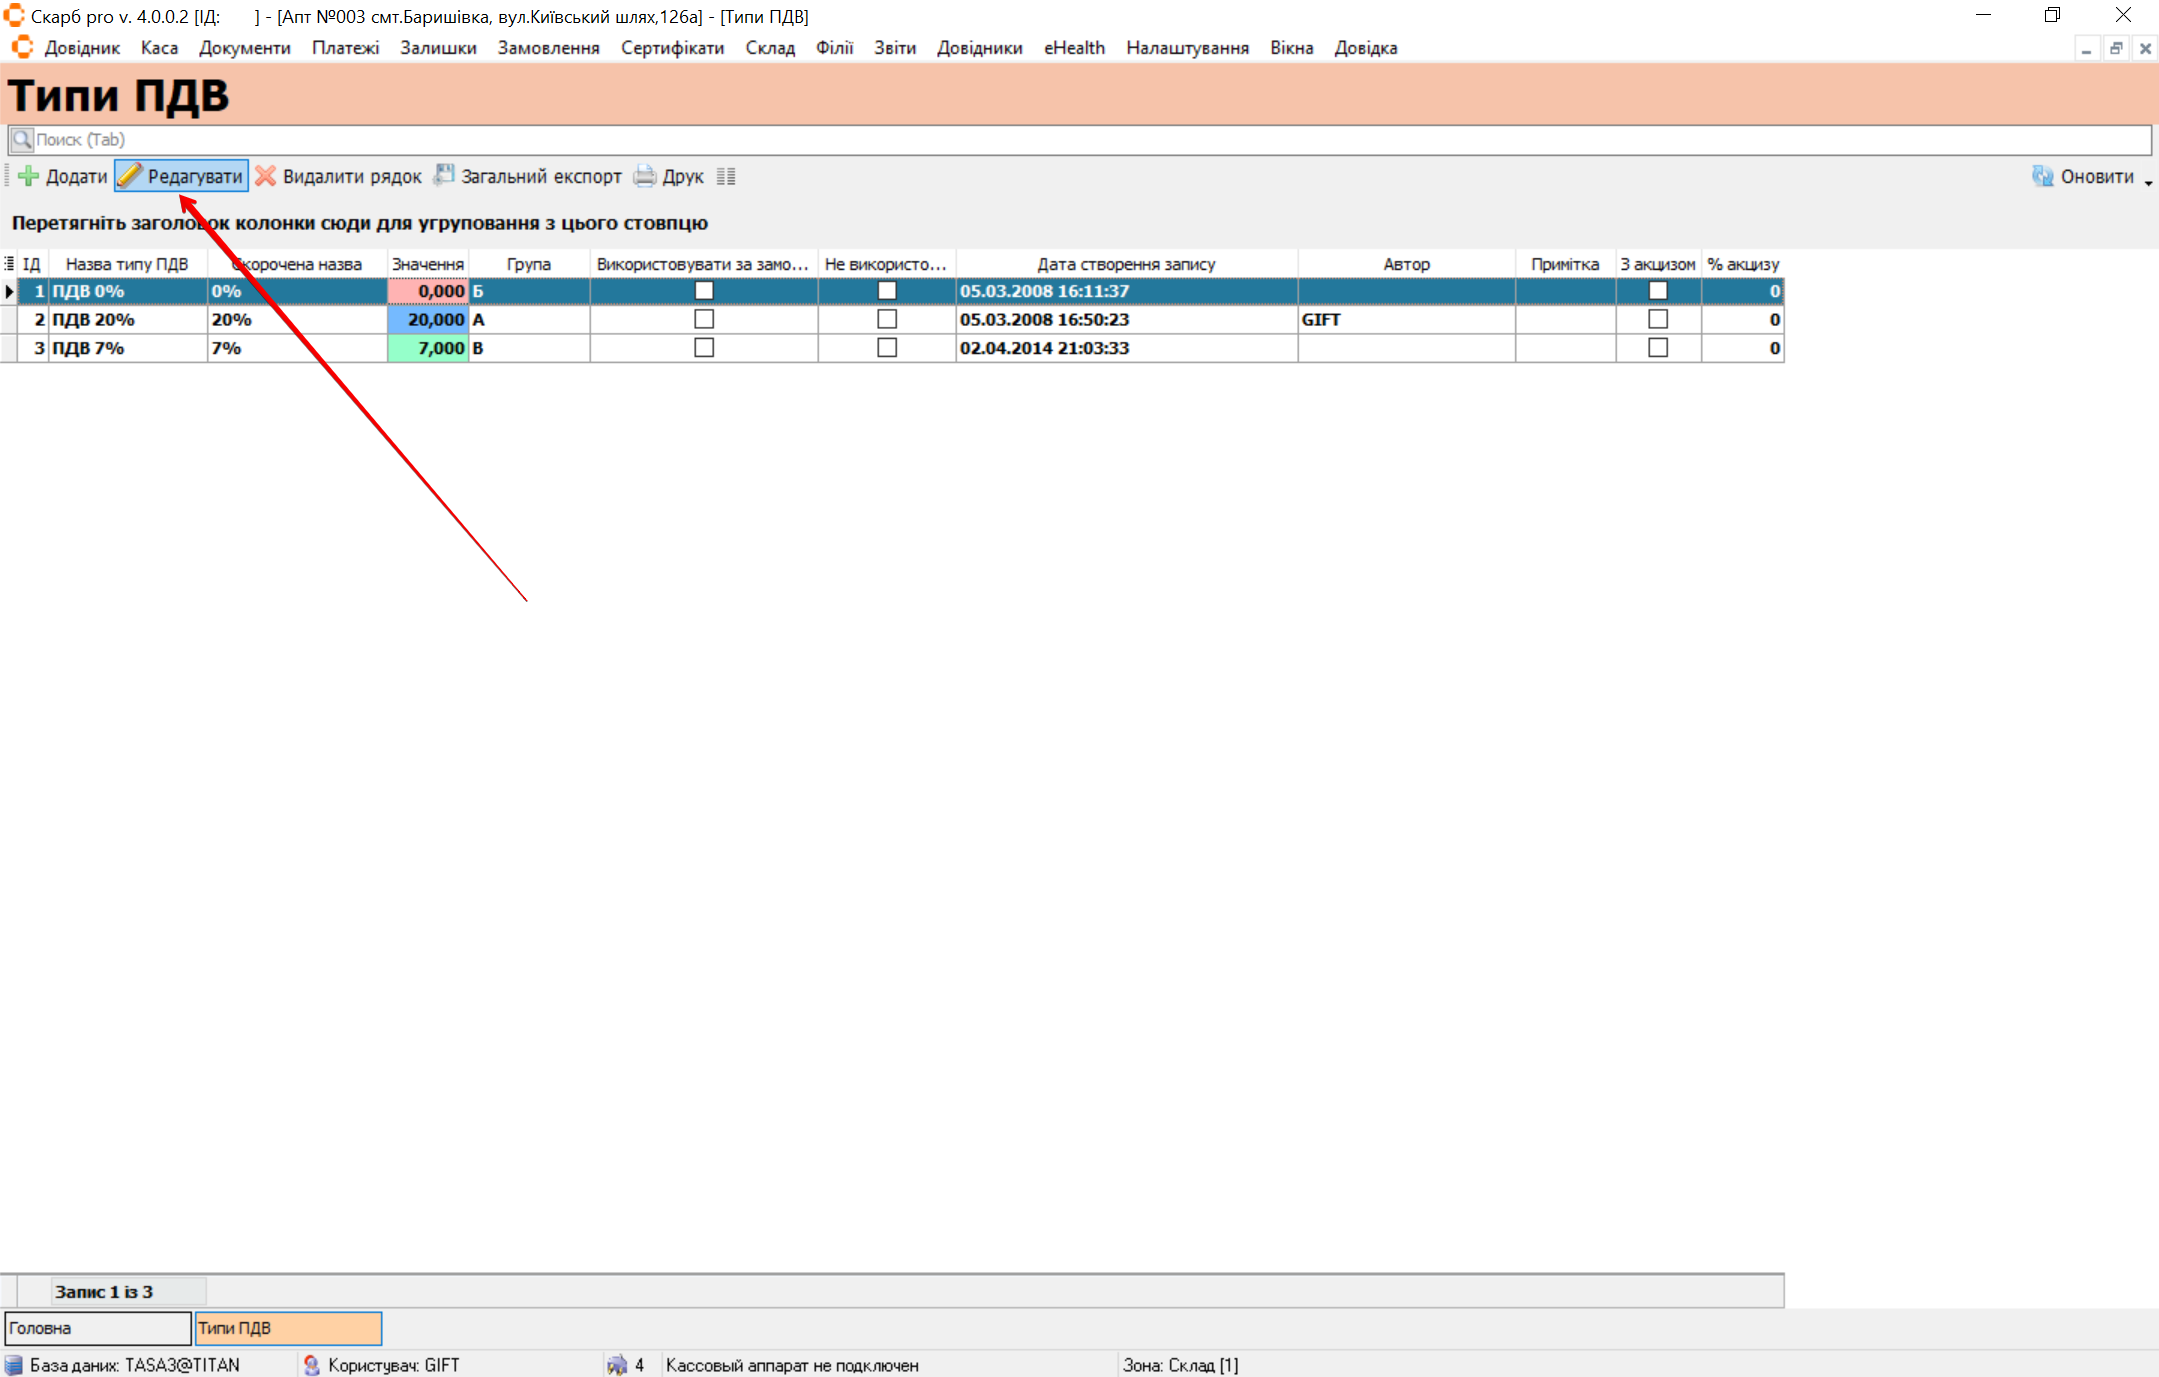
Task: Toggle 'З акцизом' checkbox for ПДВ 20%
Action: click(1657, 319)
